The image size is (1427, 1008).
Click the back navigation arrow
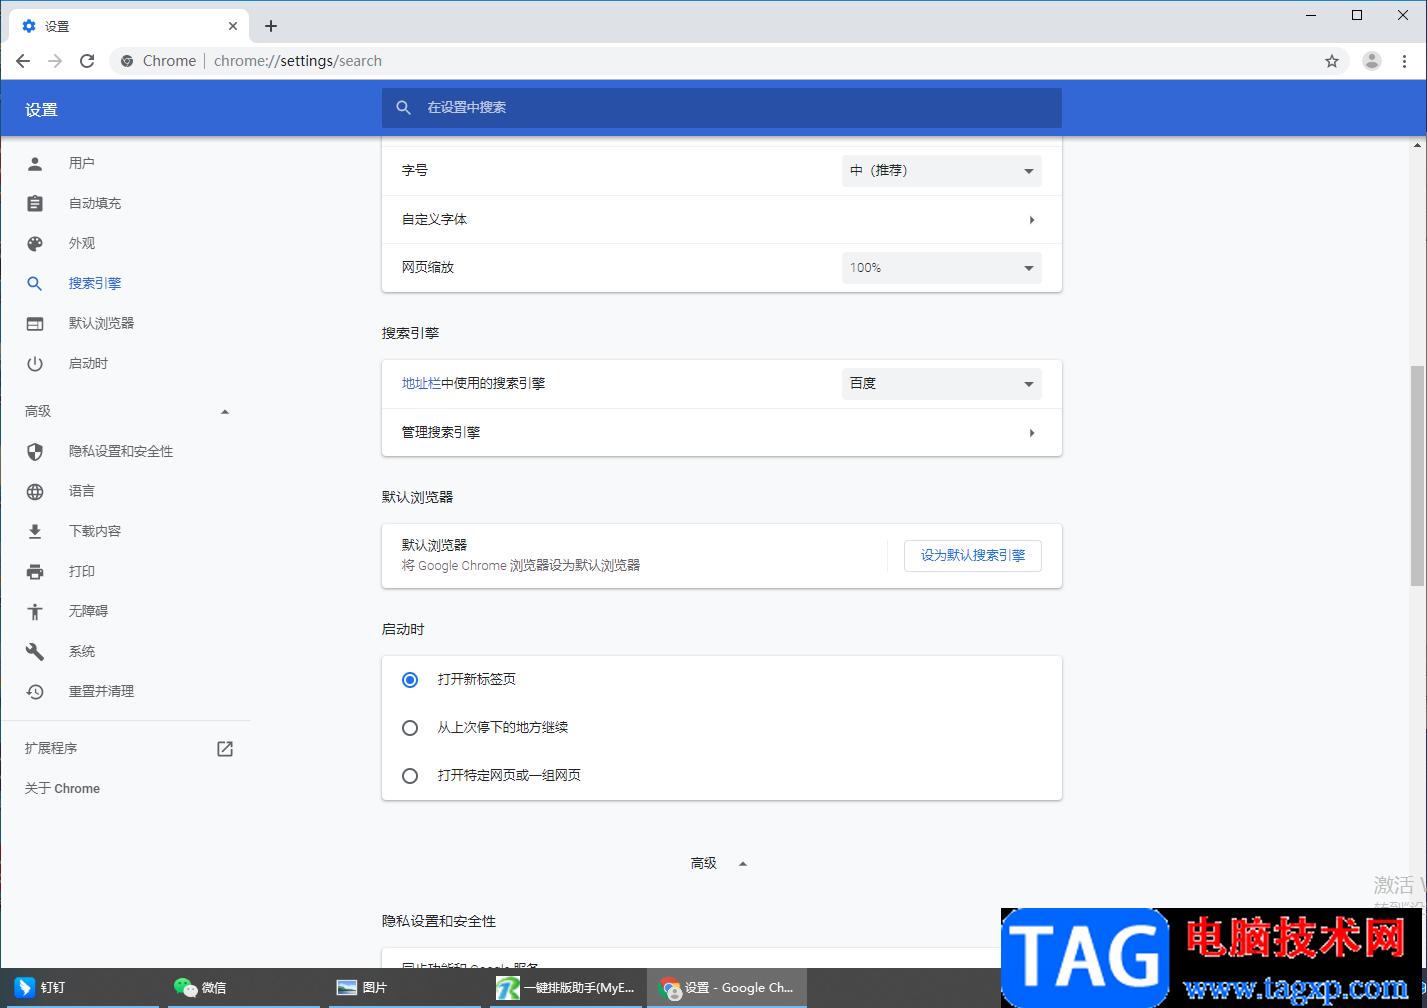(23, 61)
